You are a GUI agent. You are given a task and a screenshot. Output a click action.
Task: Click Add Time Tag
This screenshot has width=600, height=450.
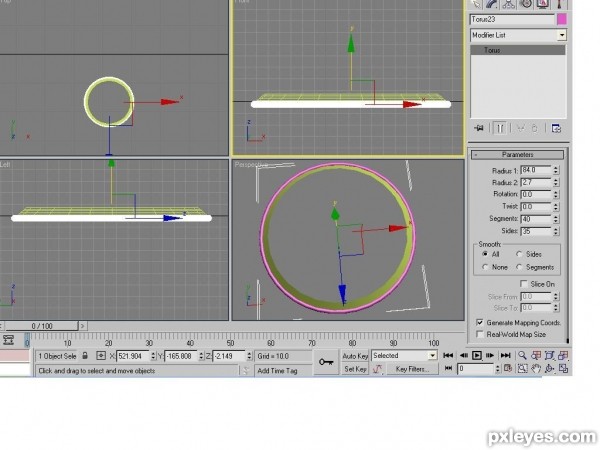coord(277,371)
